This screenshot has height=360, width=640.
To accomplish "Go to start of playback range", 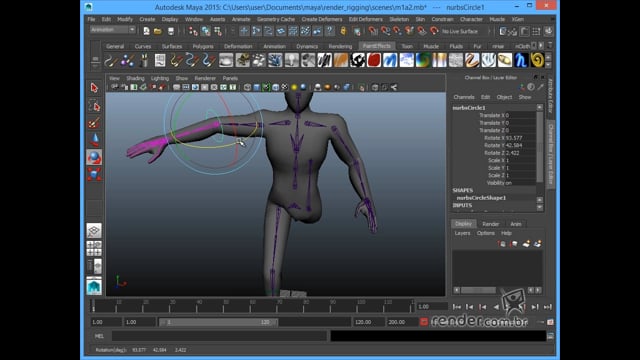I will [x=457, y=307].
